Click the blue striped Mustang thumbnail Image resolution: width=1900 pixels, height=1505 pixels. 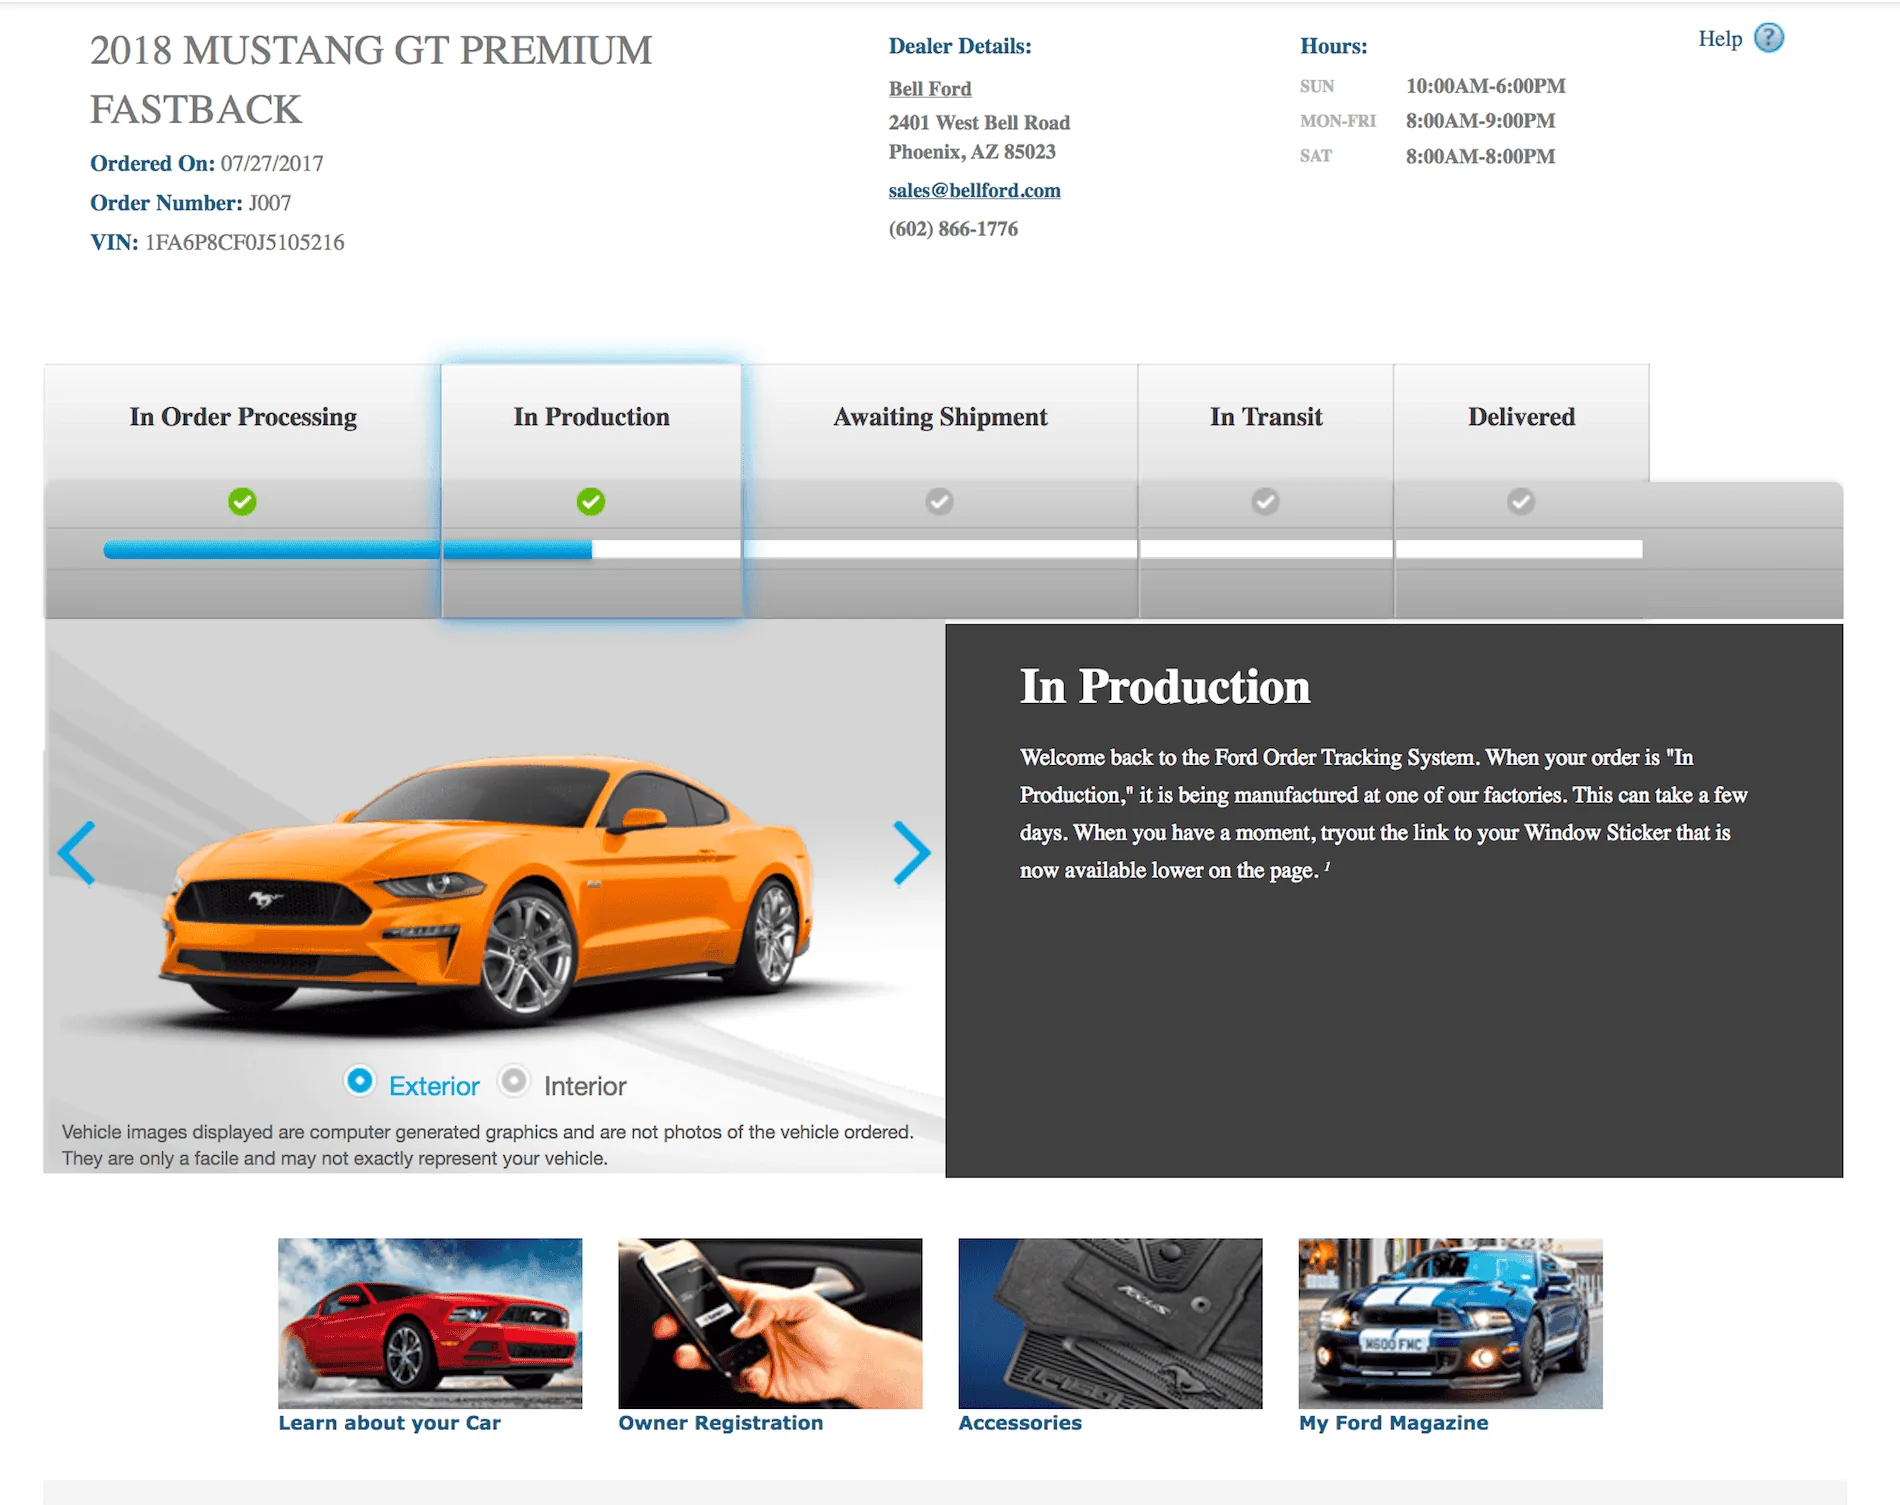point(1450,1323)
